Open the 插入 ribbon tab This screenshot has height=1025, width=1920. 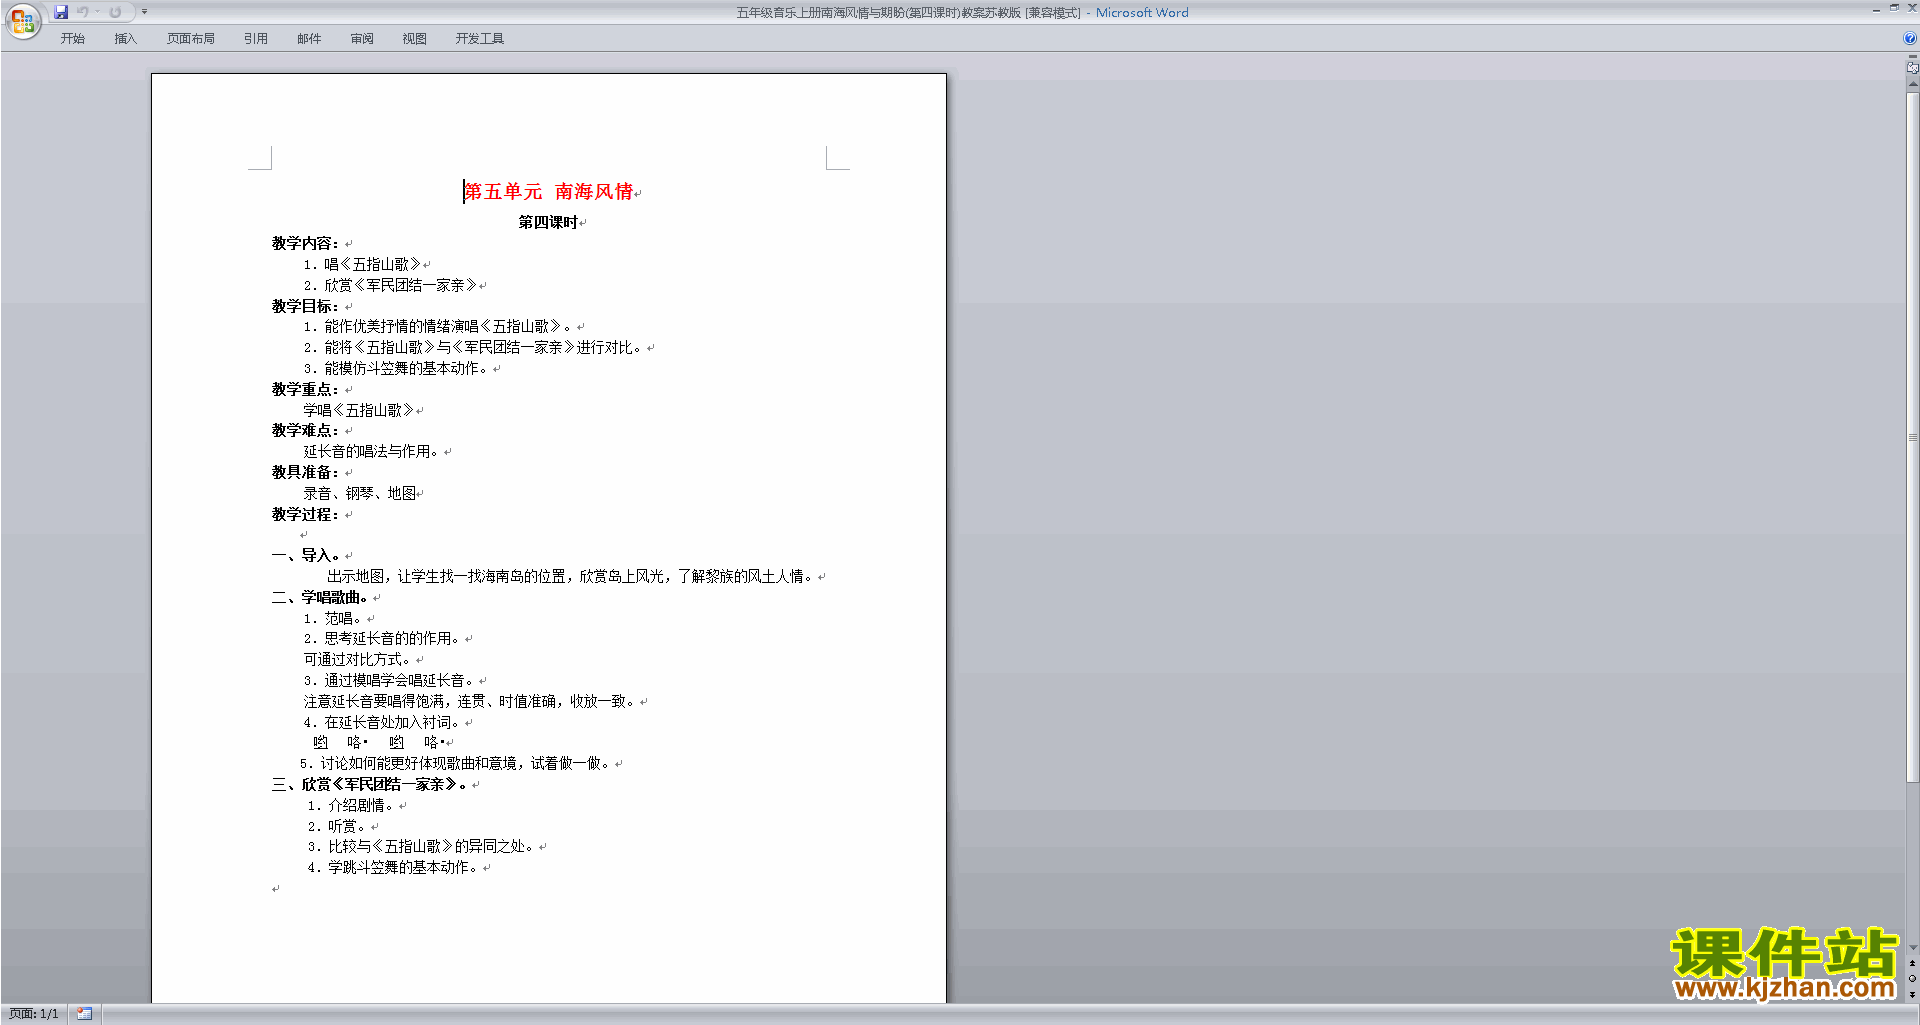[125, 38]
